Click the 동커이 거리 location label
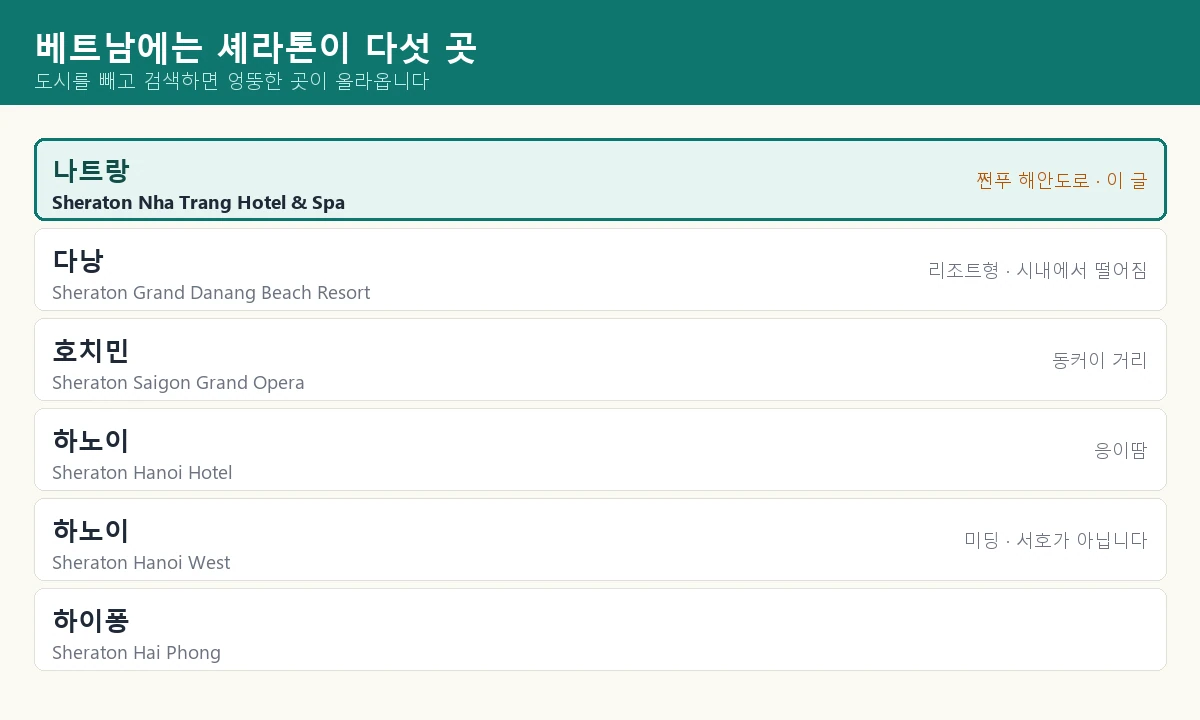Viewport: 1200px width, 720px height. [x=1100, y=360]
